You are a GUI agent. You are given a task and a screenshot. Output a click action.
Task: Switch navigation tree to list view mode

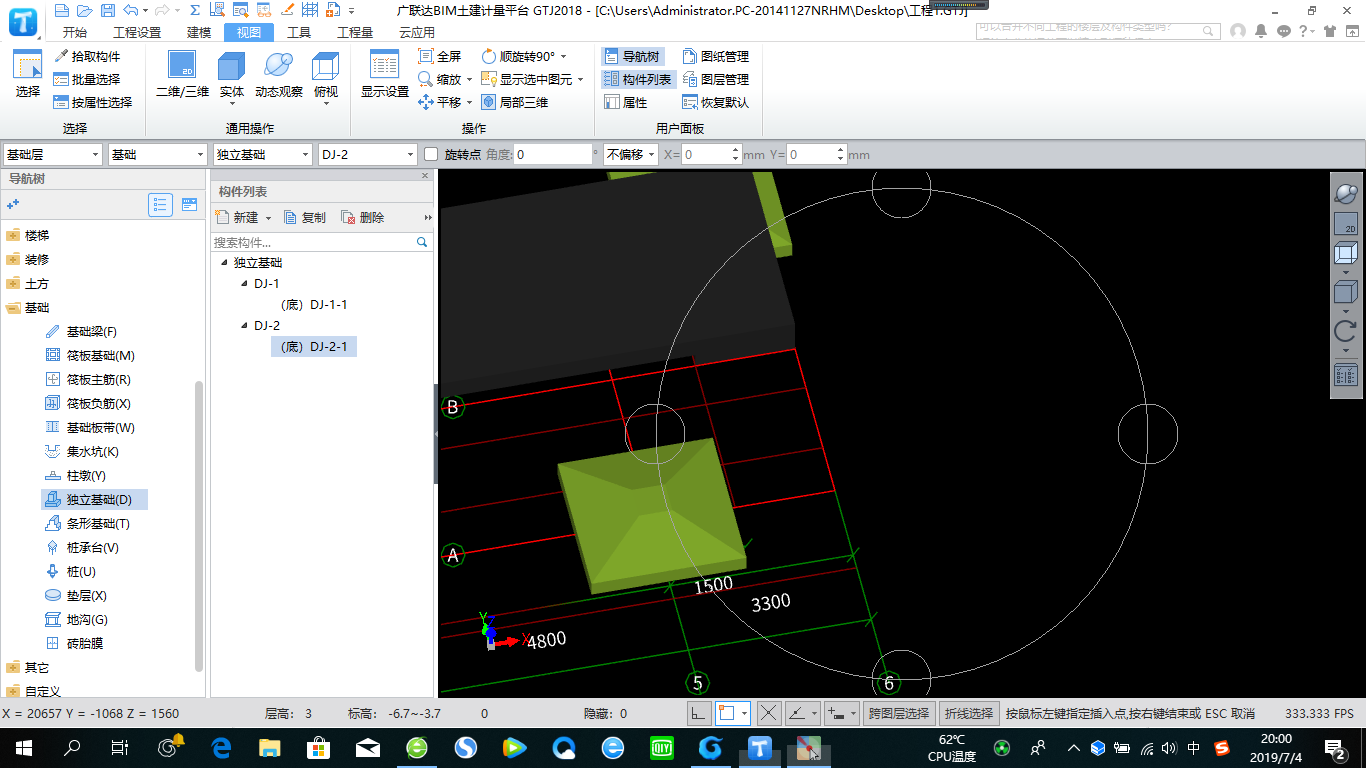click(160, 204)
